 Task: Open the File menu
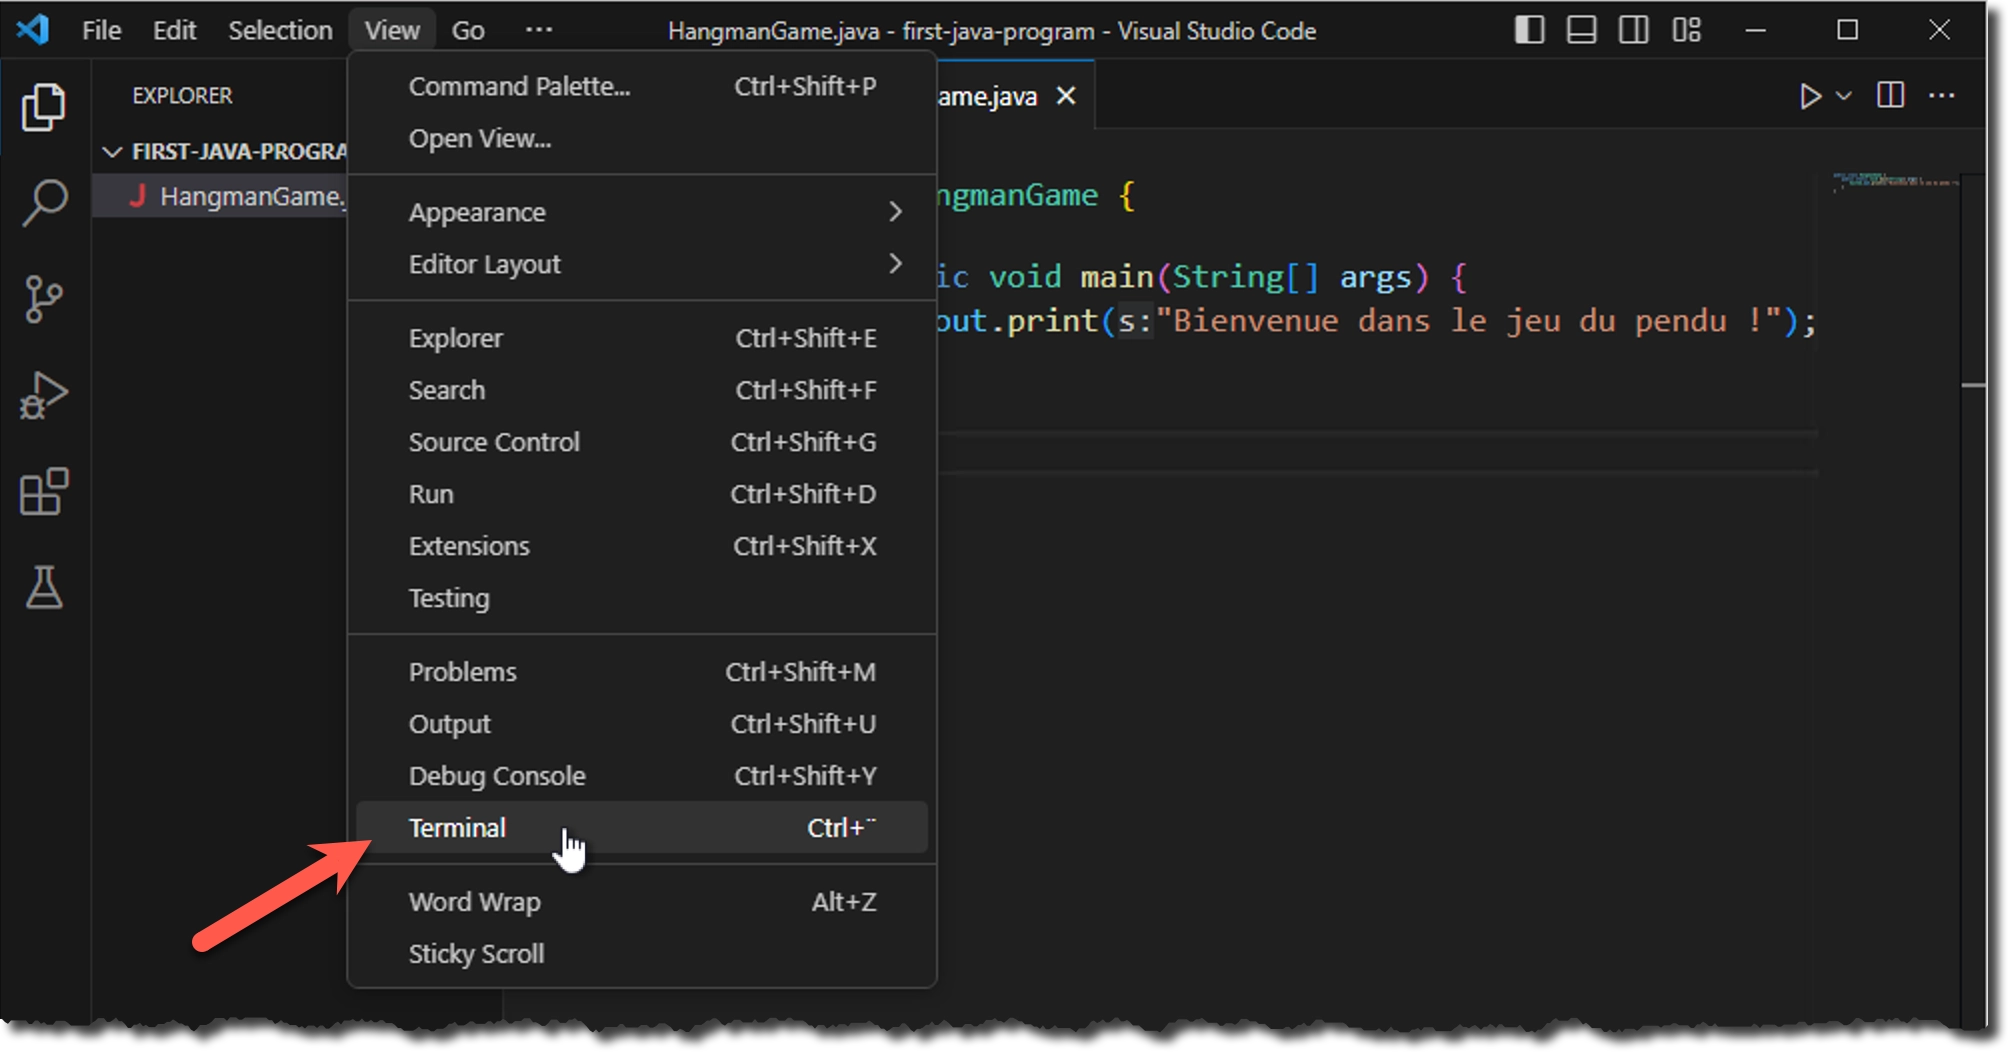(101, 30)
